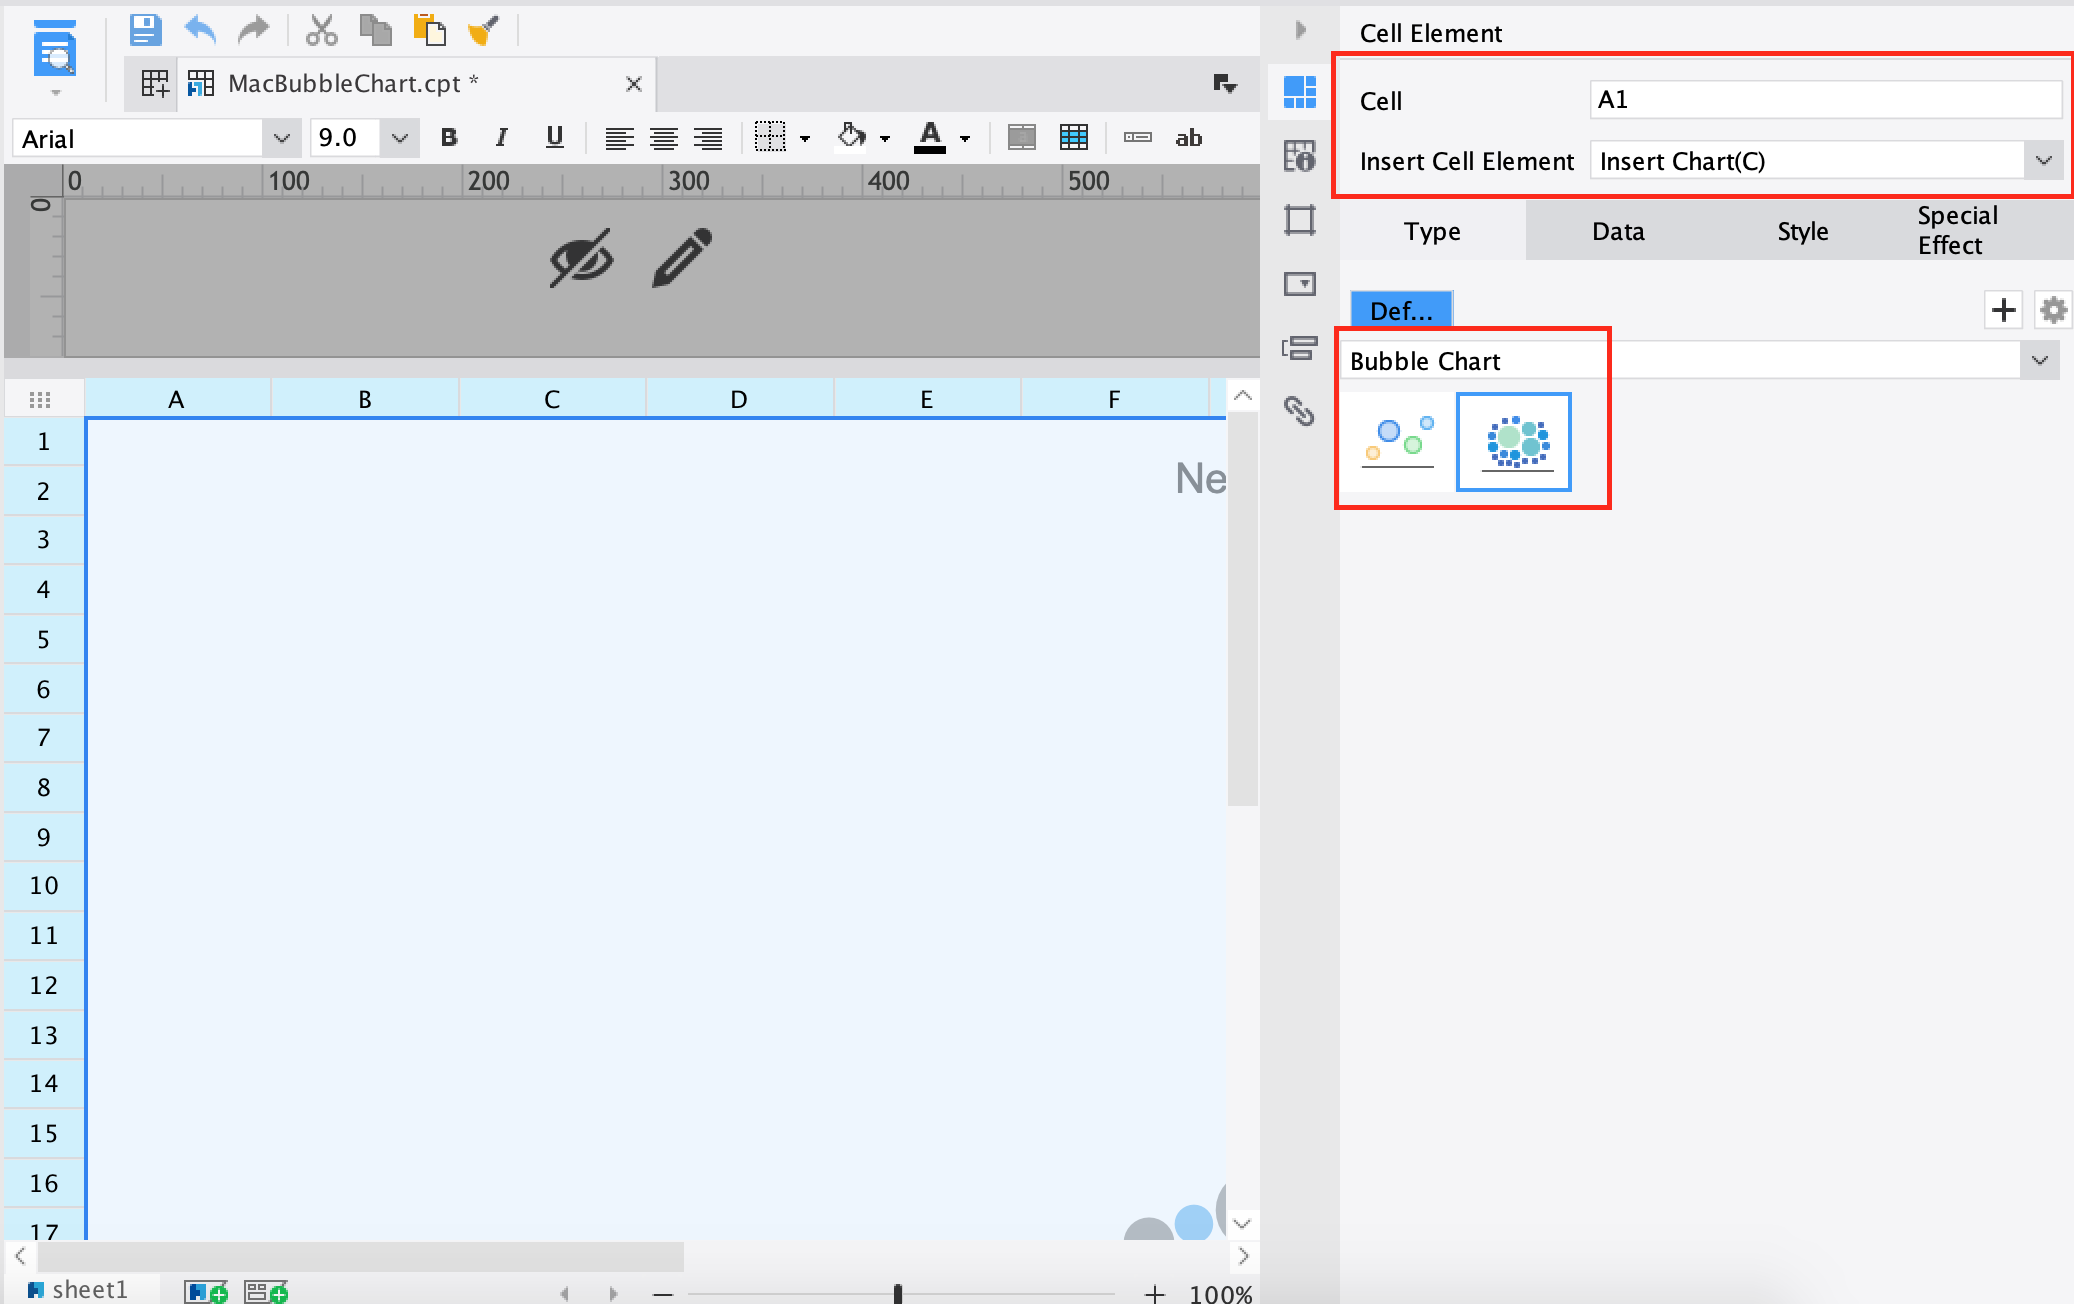
Task: Switch to the Data tab
Action: coord(1618,231)
